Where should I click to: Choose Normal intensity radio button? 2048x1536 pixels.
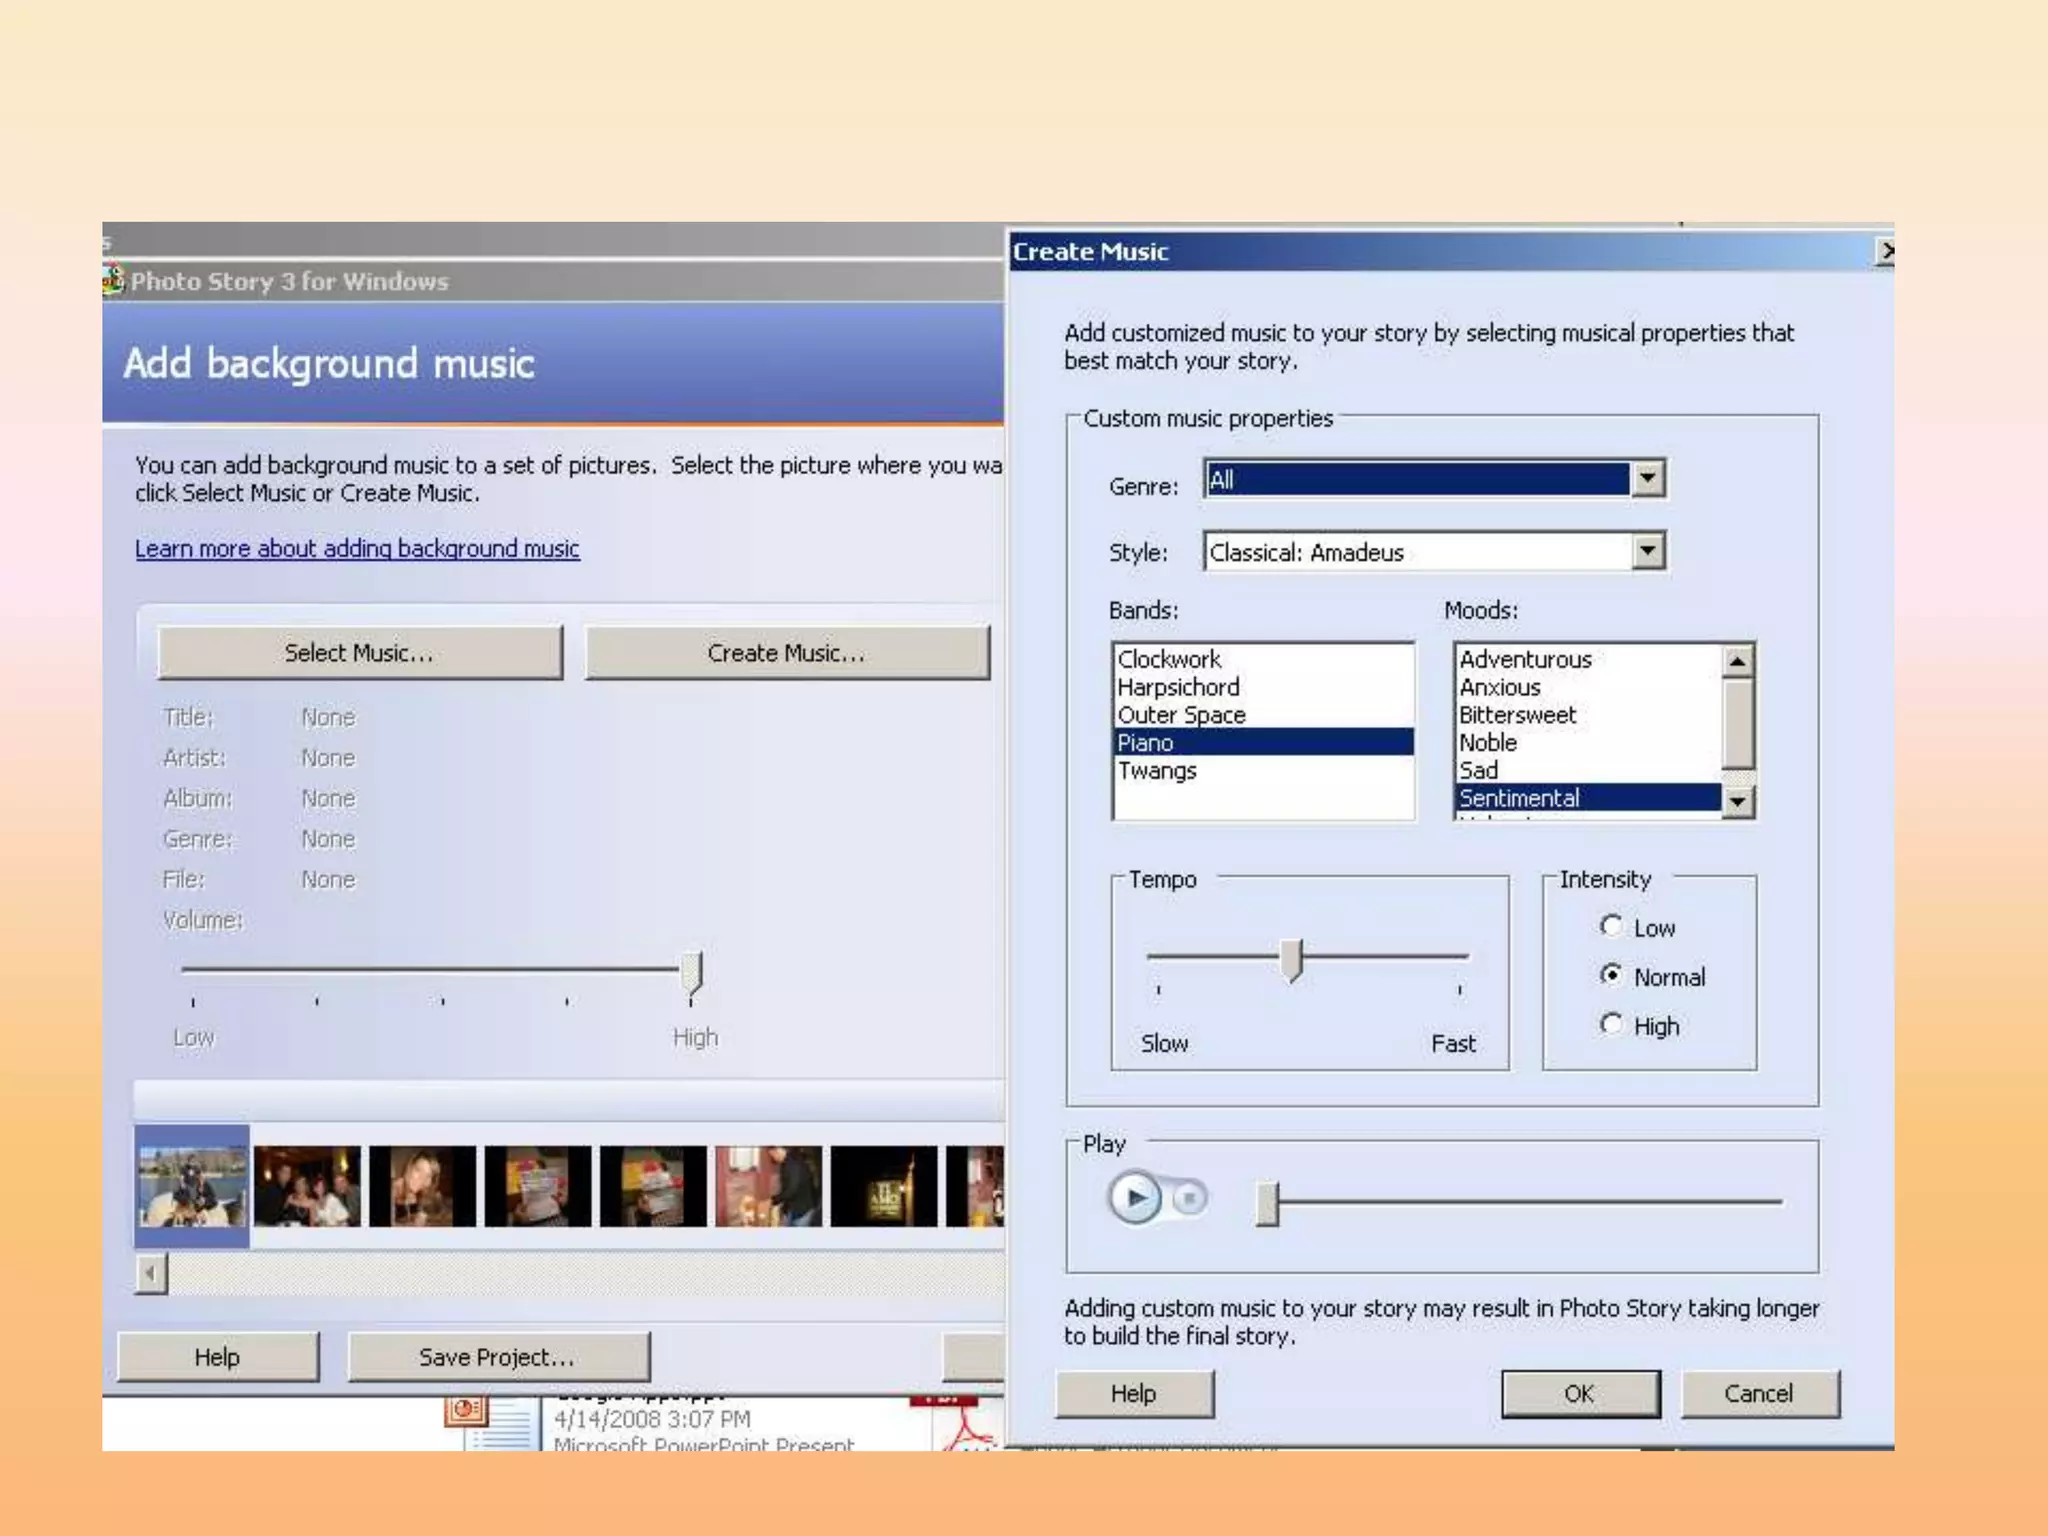(x=1610, y=976)
